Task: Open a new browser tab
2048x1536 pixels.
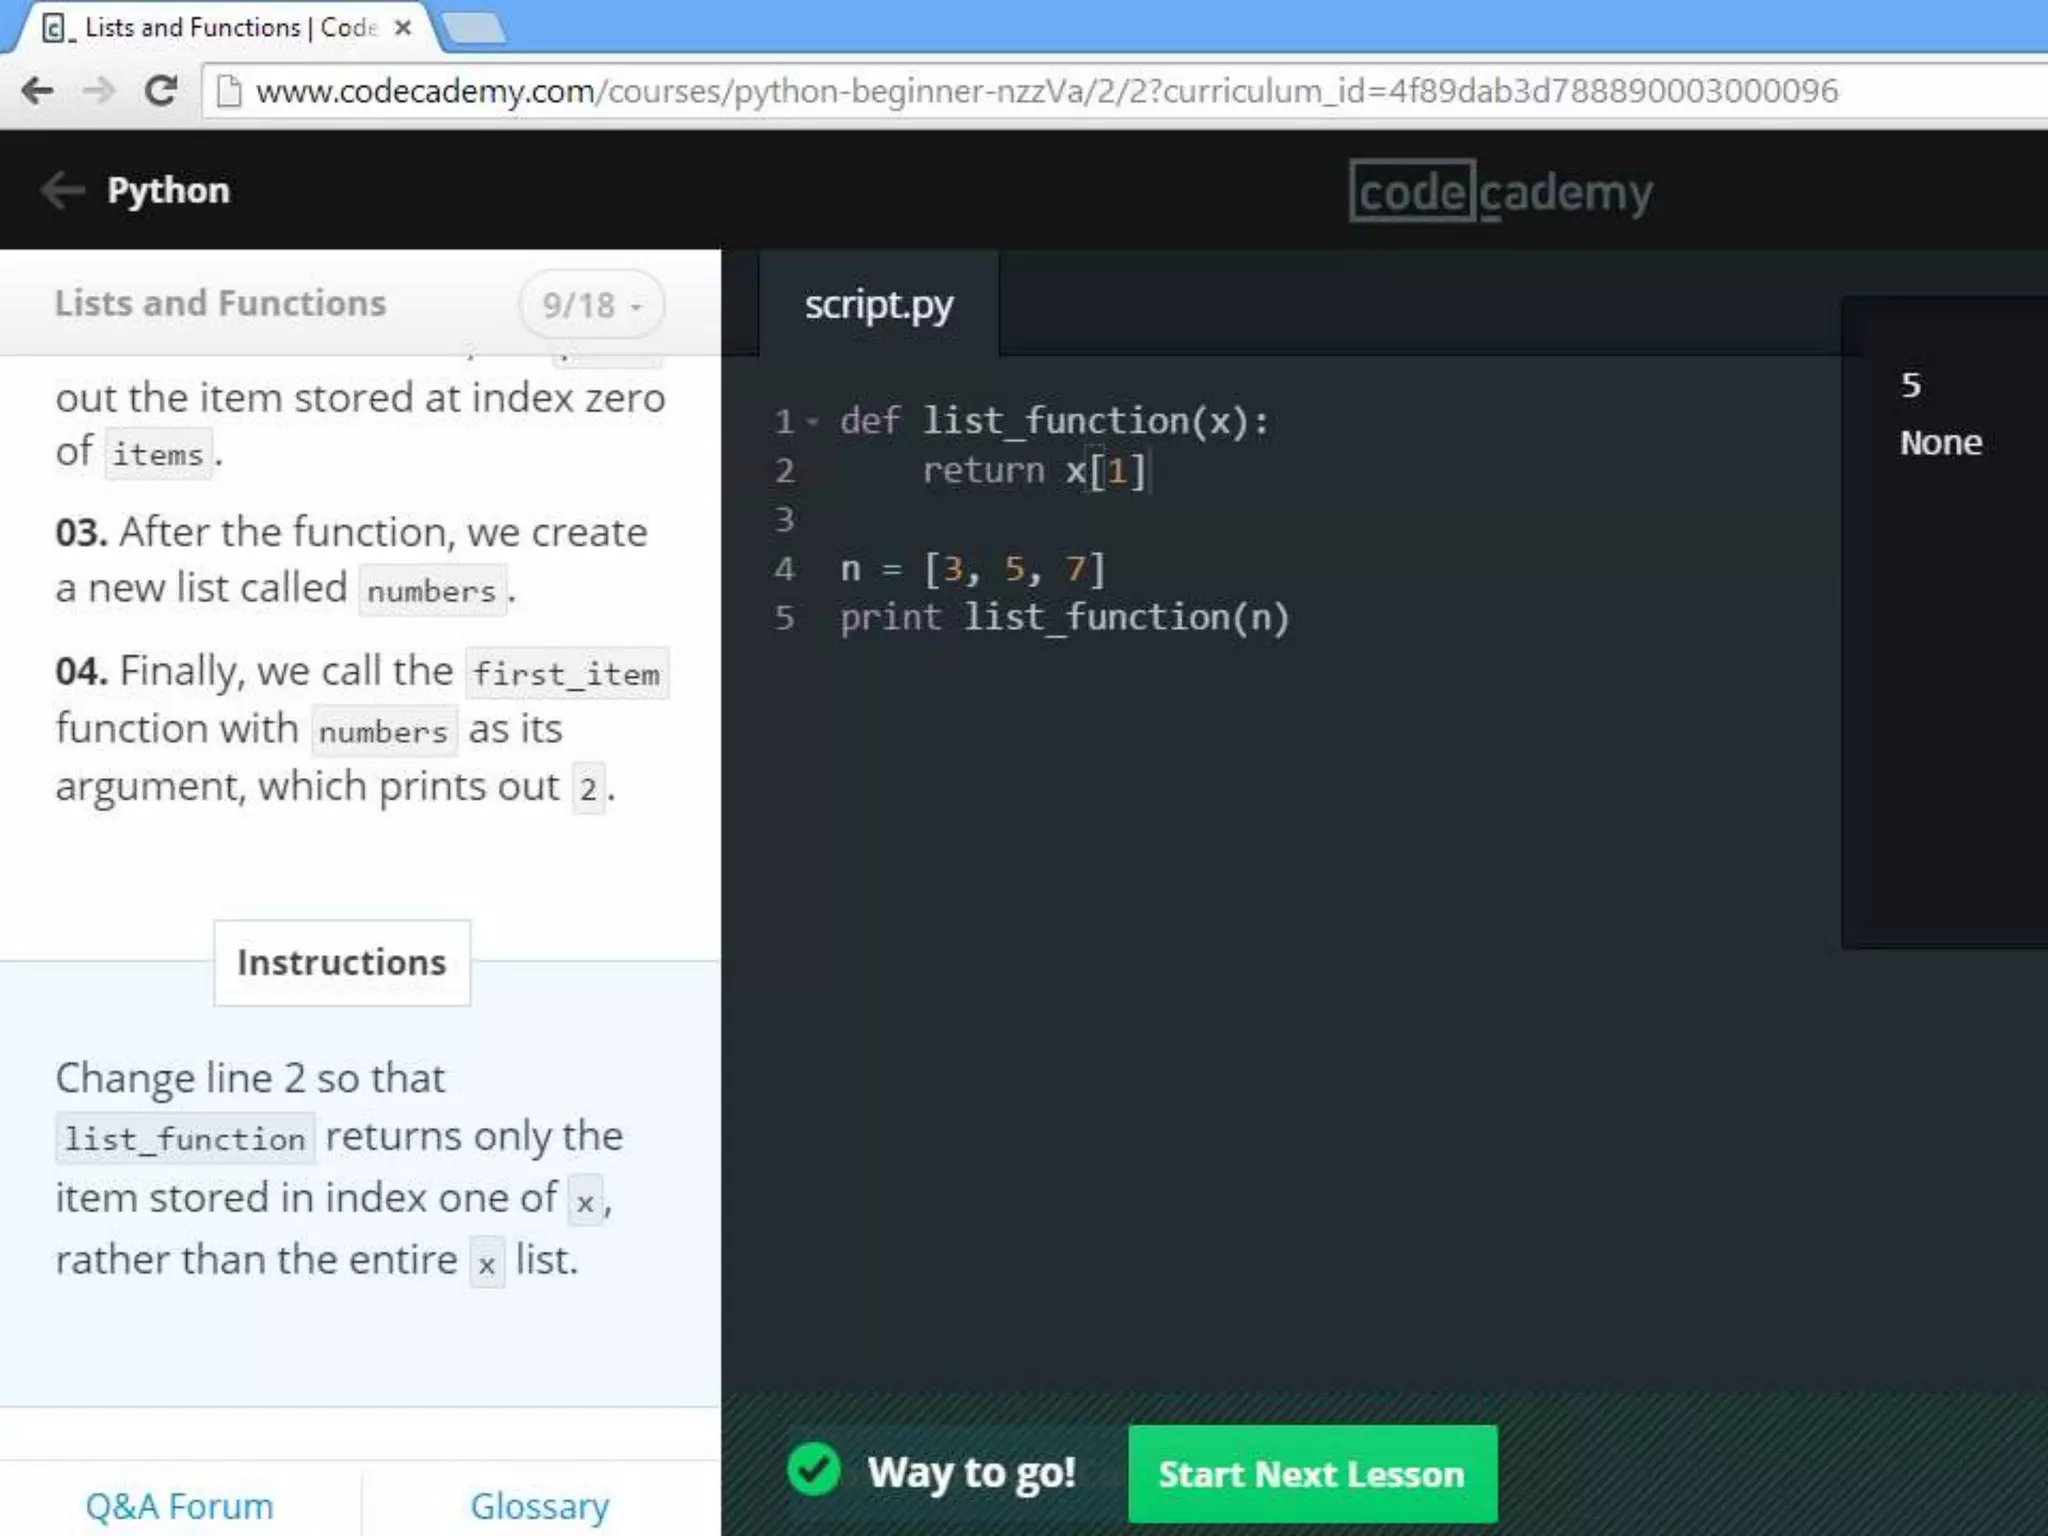Action: (x=474, y=28)
